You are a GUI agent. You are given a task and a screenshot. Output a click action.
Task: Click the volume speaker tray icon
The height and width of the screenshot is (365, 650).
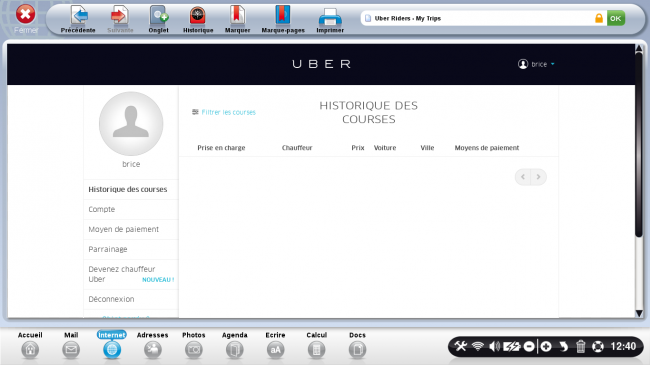click(494, 346)
